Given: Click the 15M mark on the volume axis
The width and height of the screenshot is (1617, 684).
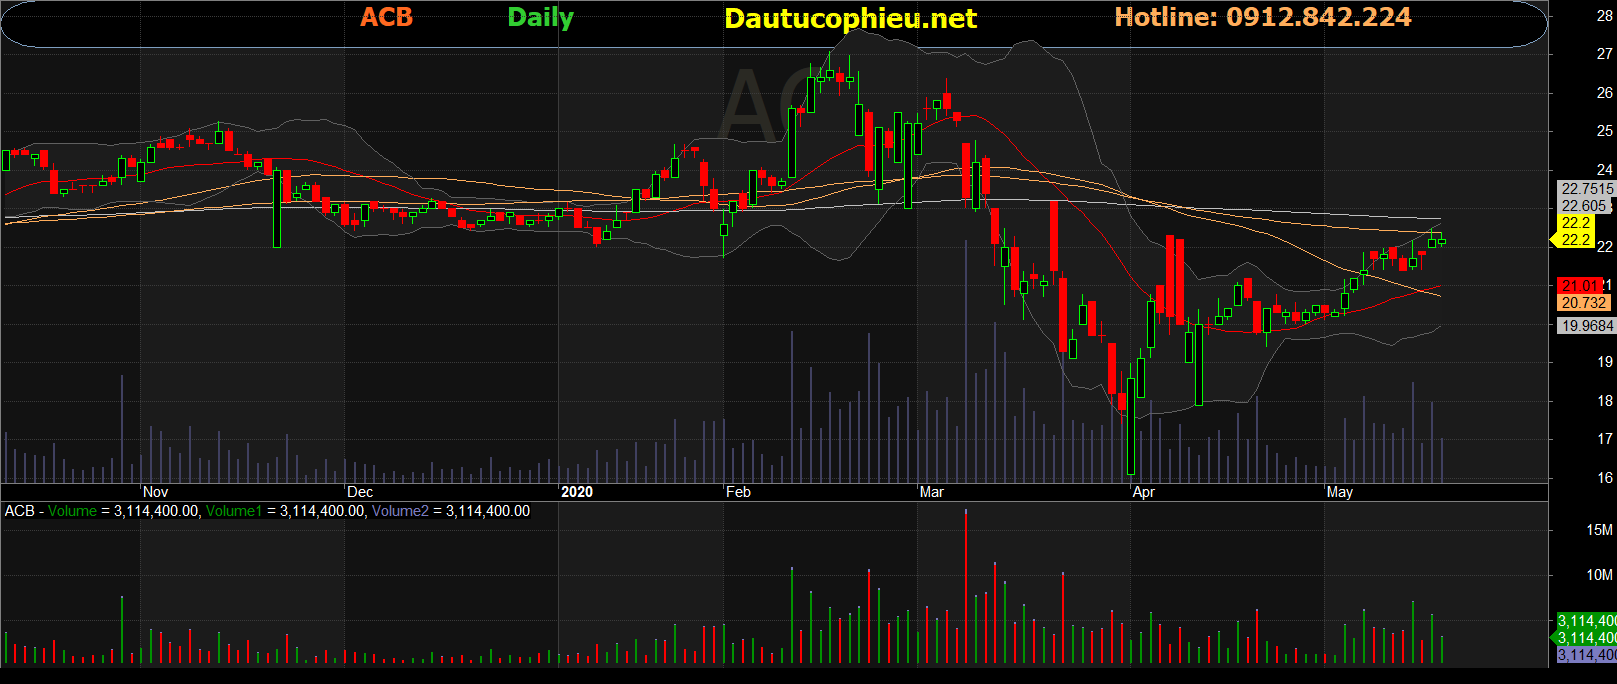Looking at the screenshot, I should coord(1599,530).
